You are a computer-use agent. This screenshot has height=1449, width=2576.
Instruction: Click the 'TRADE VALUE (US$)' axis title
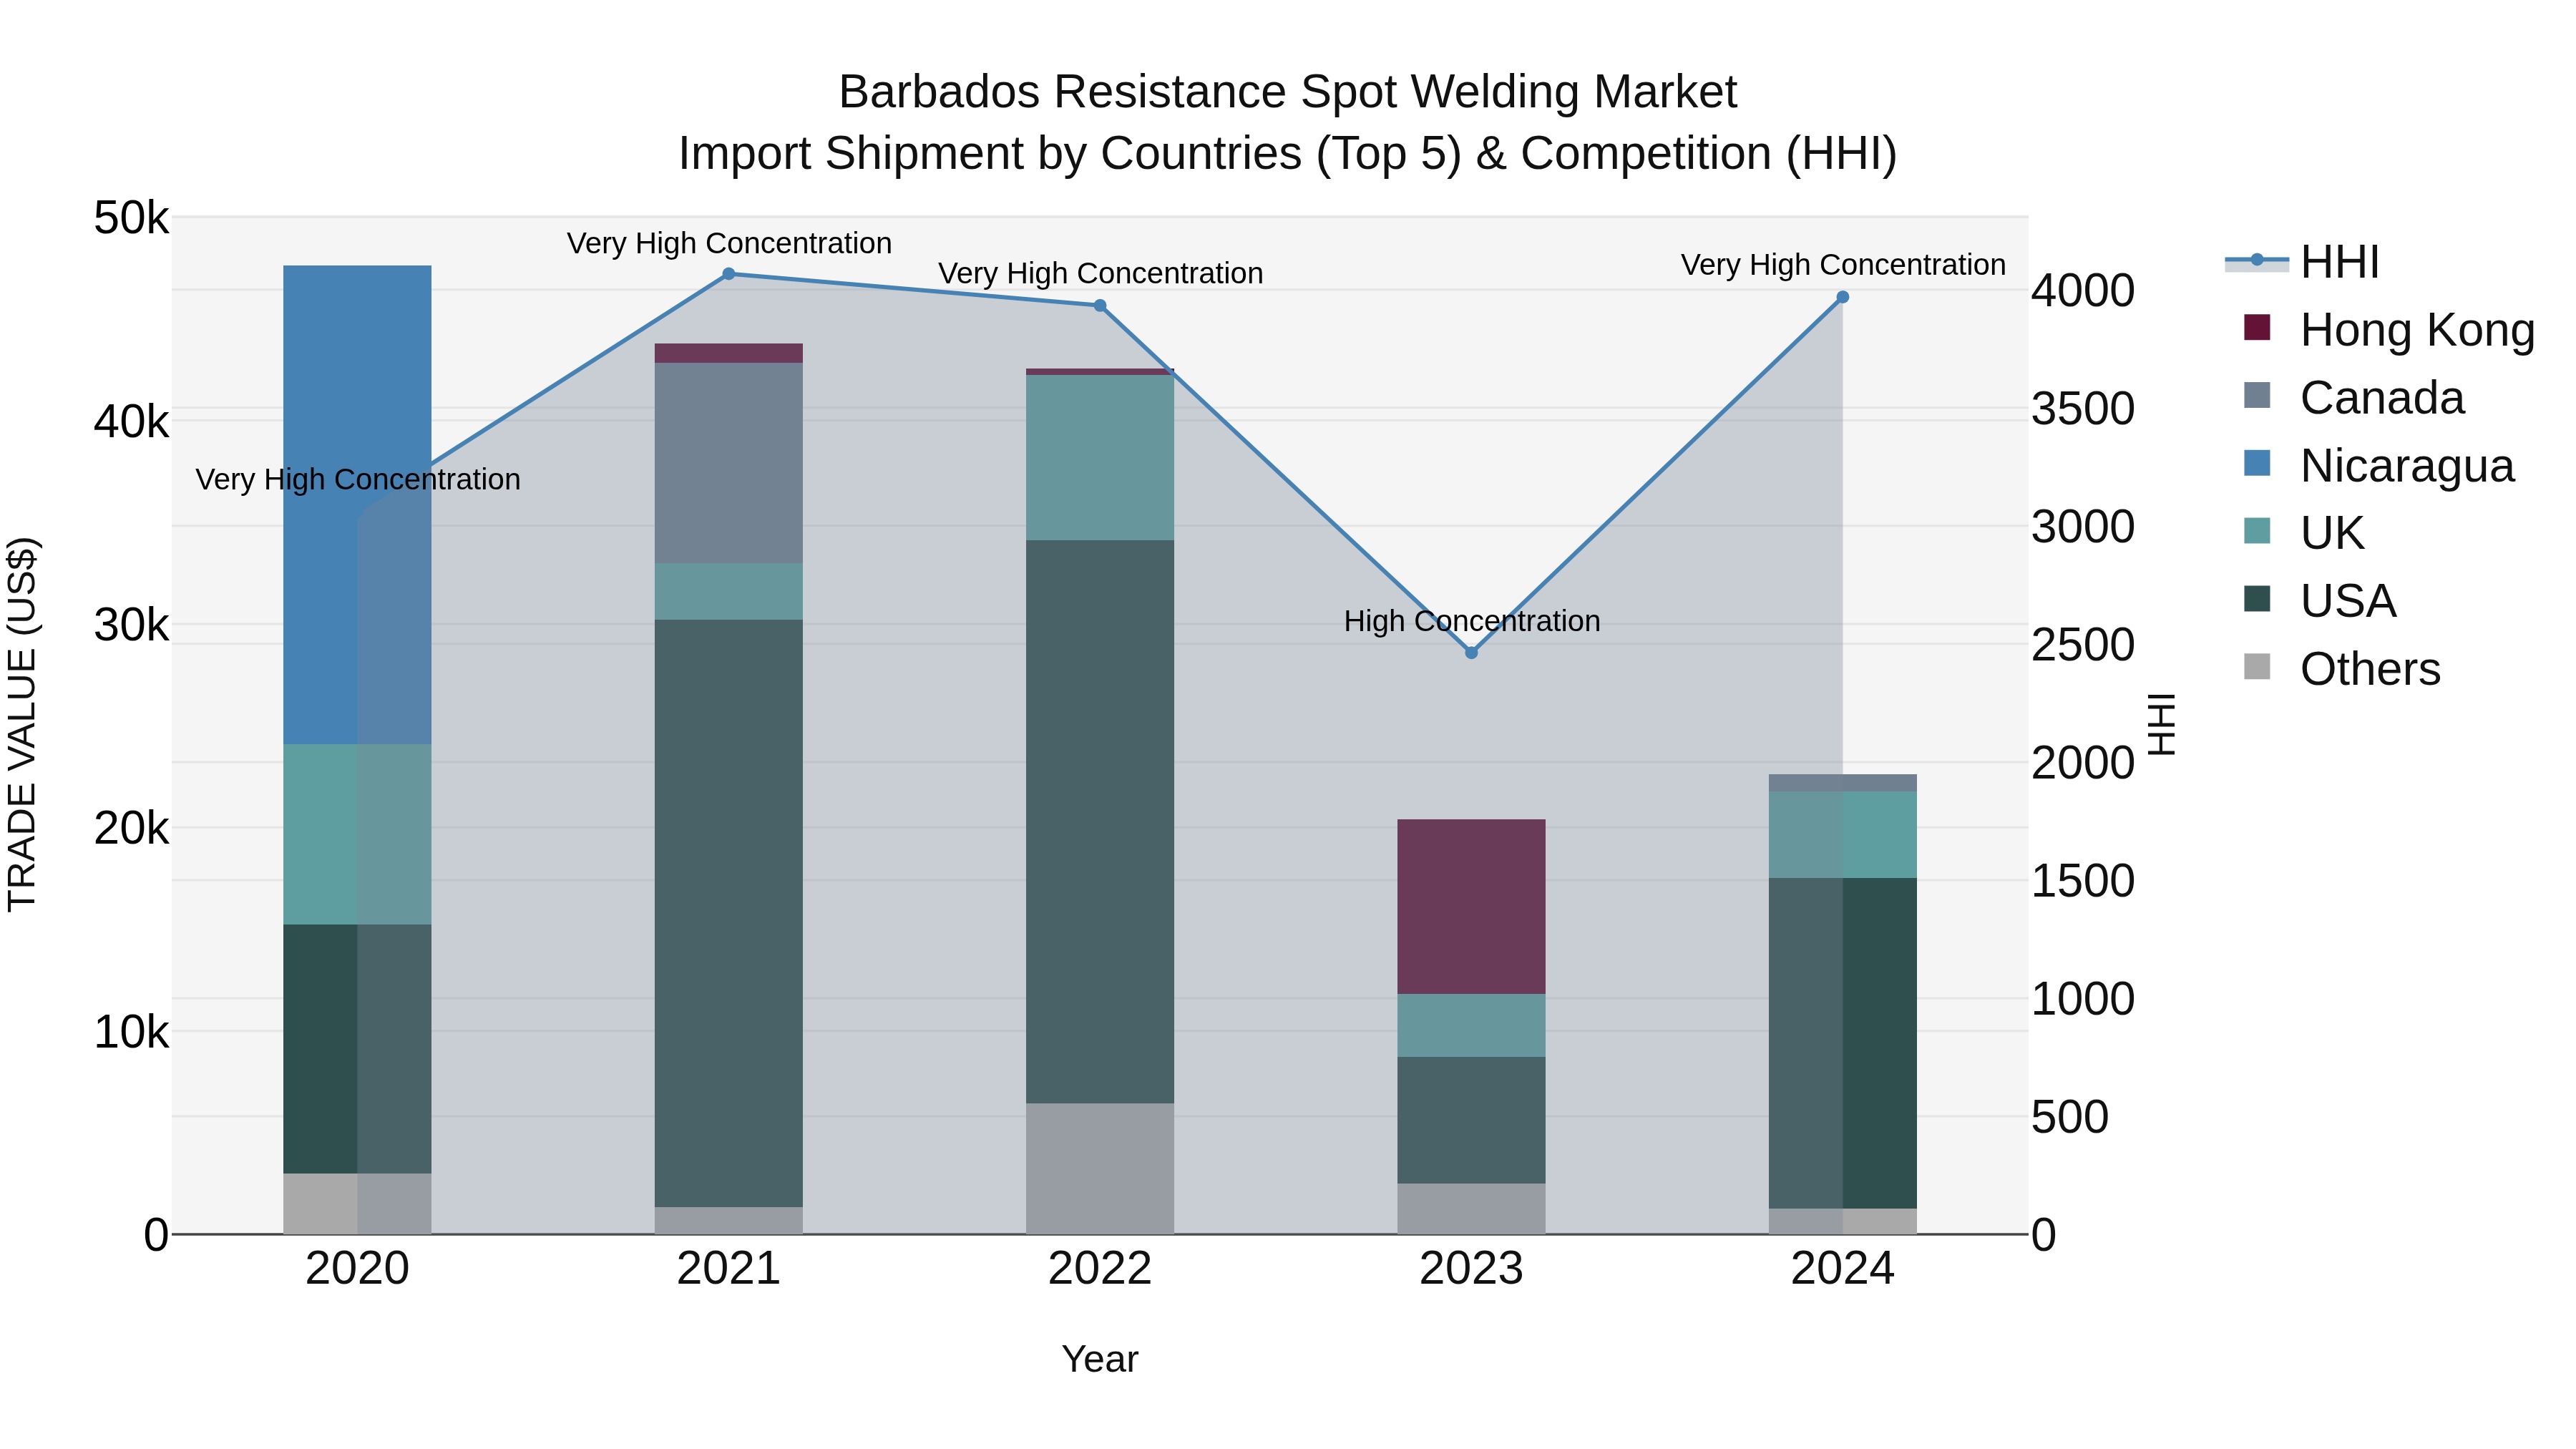[x=22, y=724]
